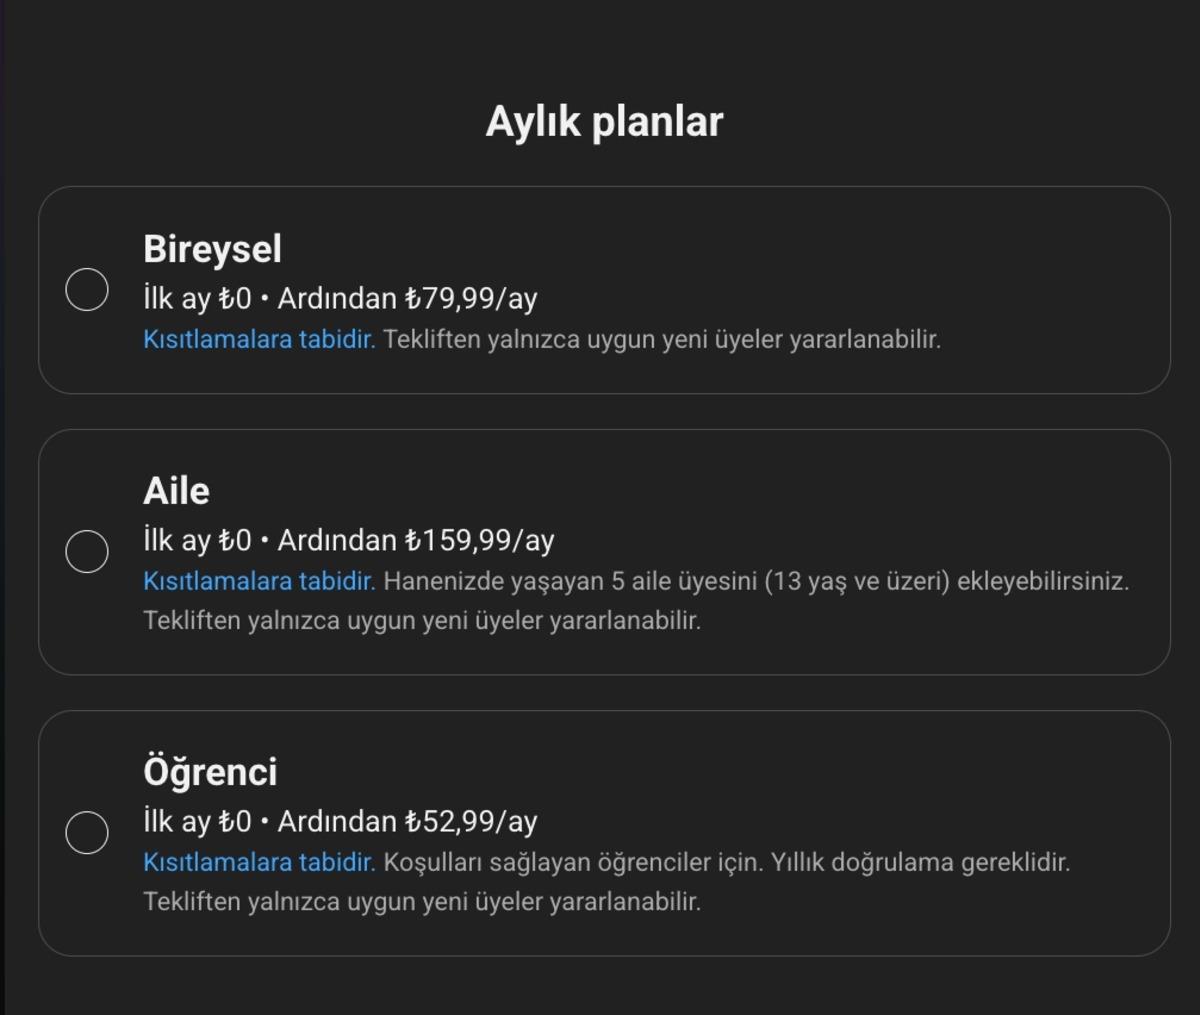Screen dimensions: 1200x1015
Task: Select the Bireysel plan radio button
Action: point(87,290)
